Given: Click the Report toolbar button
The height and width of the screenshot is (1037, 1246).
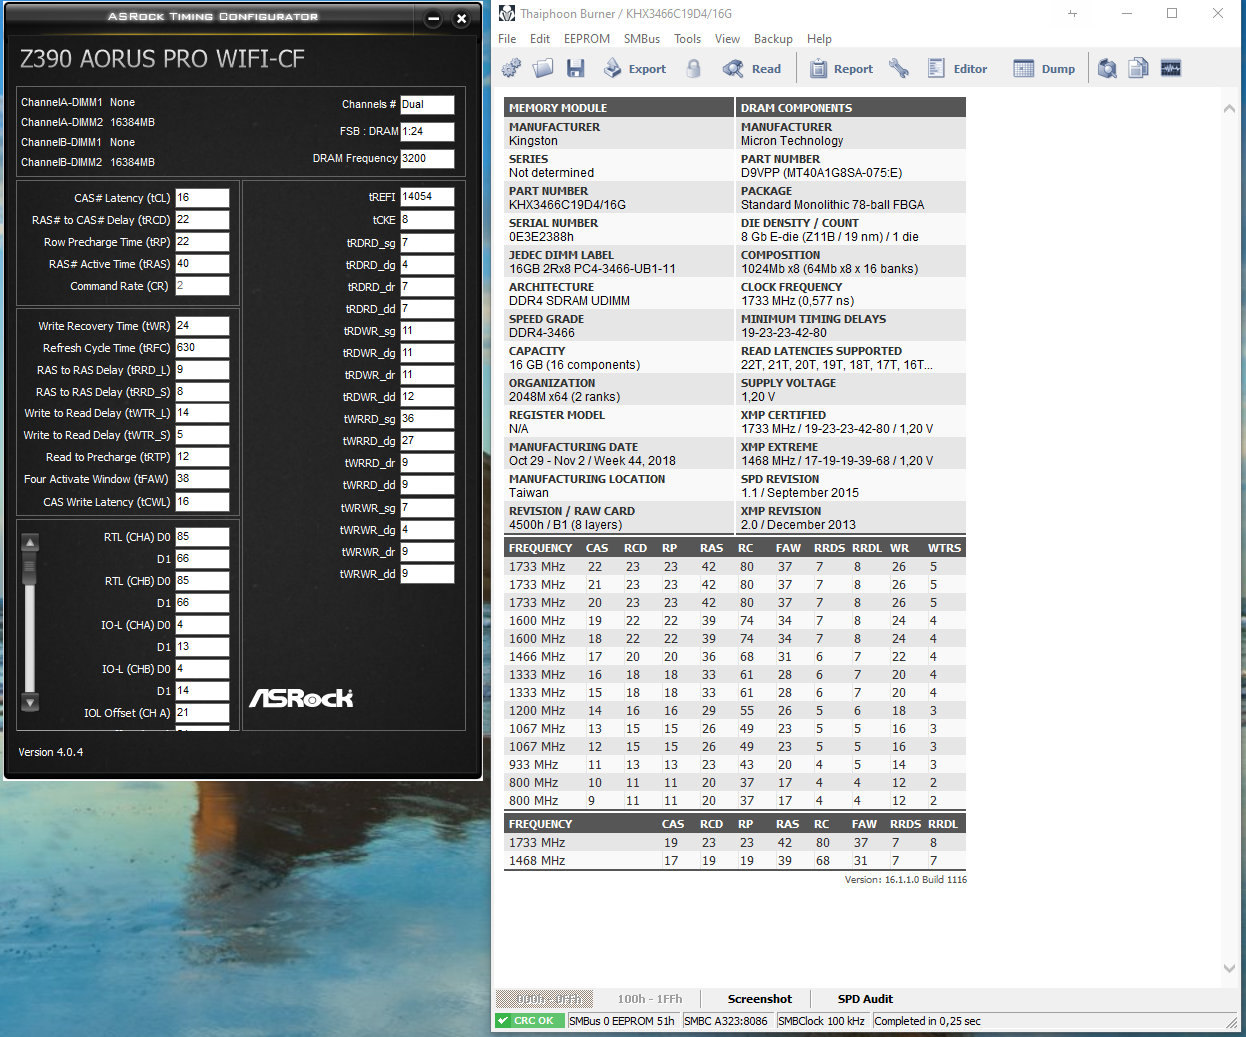Looking at the screenshot, I should coord(841,68).
